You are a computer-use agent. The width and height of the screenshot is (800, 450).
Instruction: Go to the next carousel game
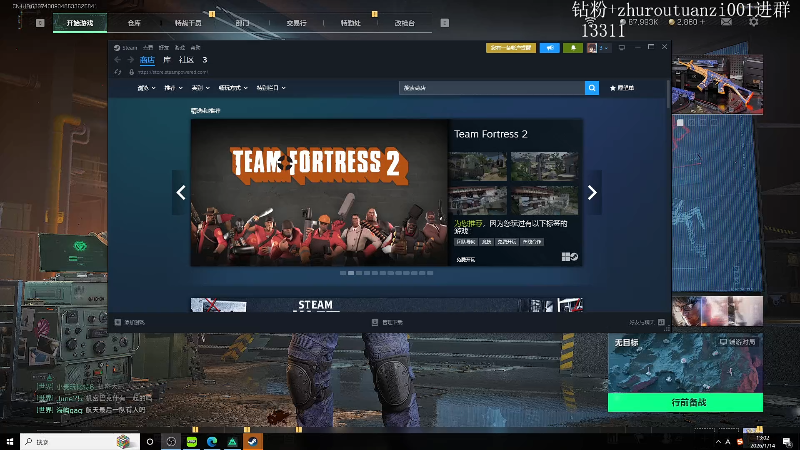pyautogui.click(x=592, y=192)
